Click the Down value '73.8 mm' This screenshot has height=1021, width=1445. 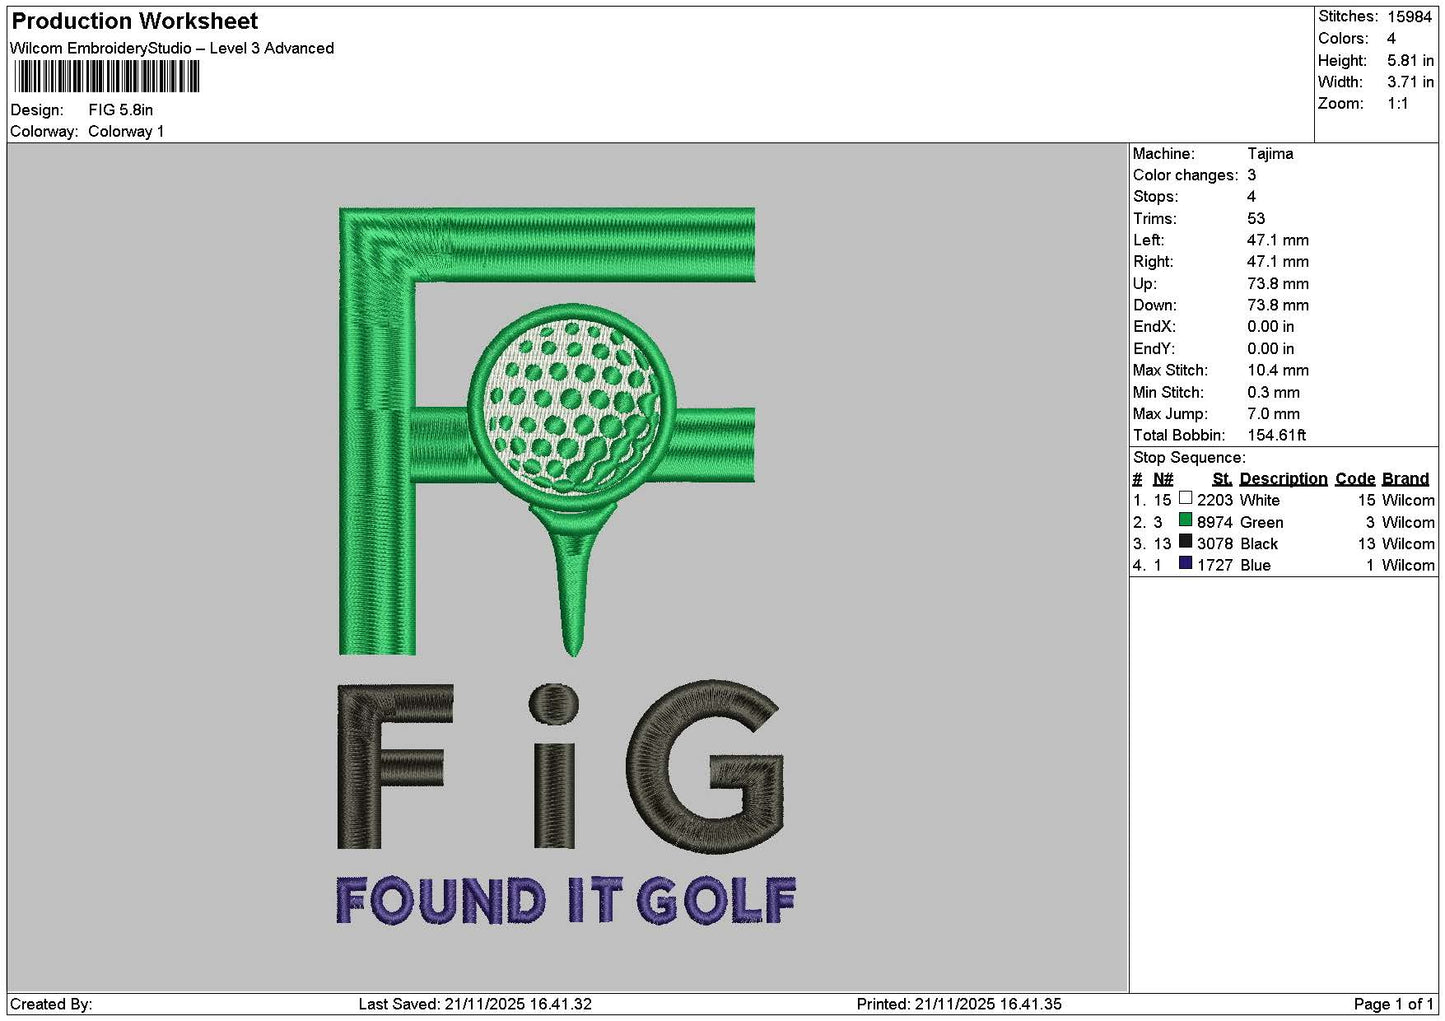point(1278,306)
